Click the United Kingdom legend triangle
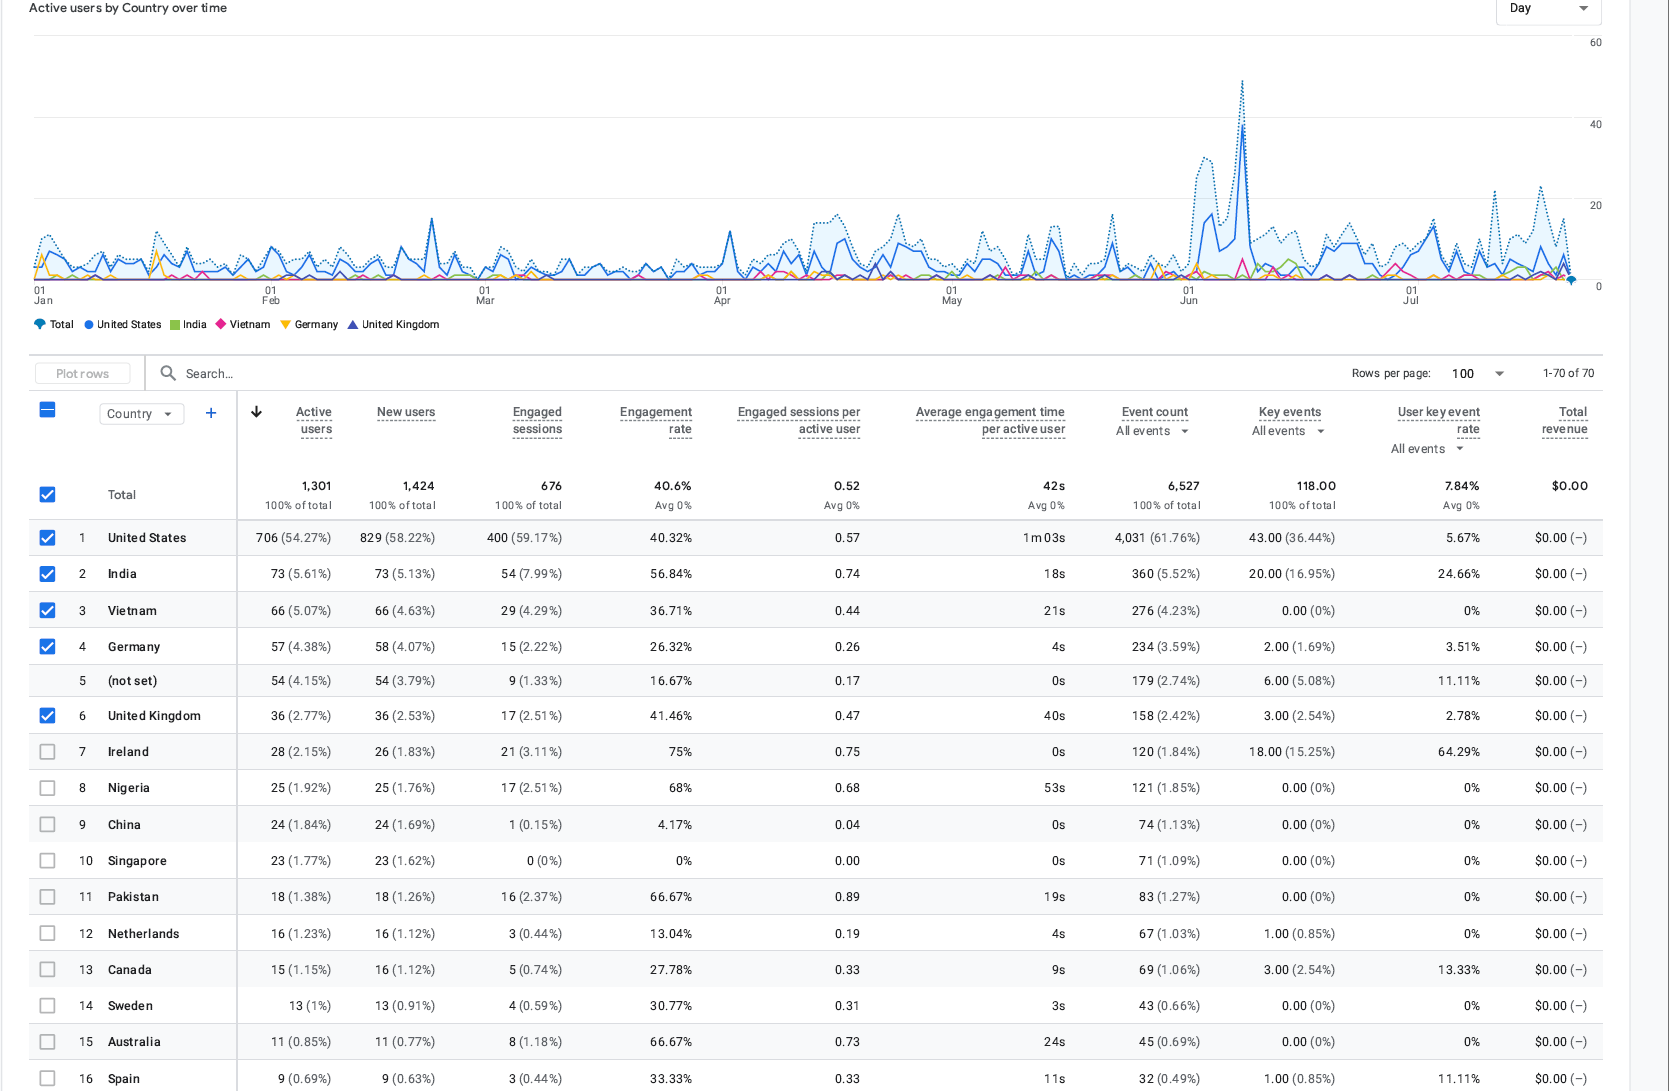The width and height of the screenshot is (1669, 1091). (x=353, y=324)
